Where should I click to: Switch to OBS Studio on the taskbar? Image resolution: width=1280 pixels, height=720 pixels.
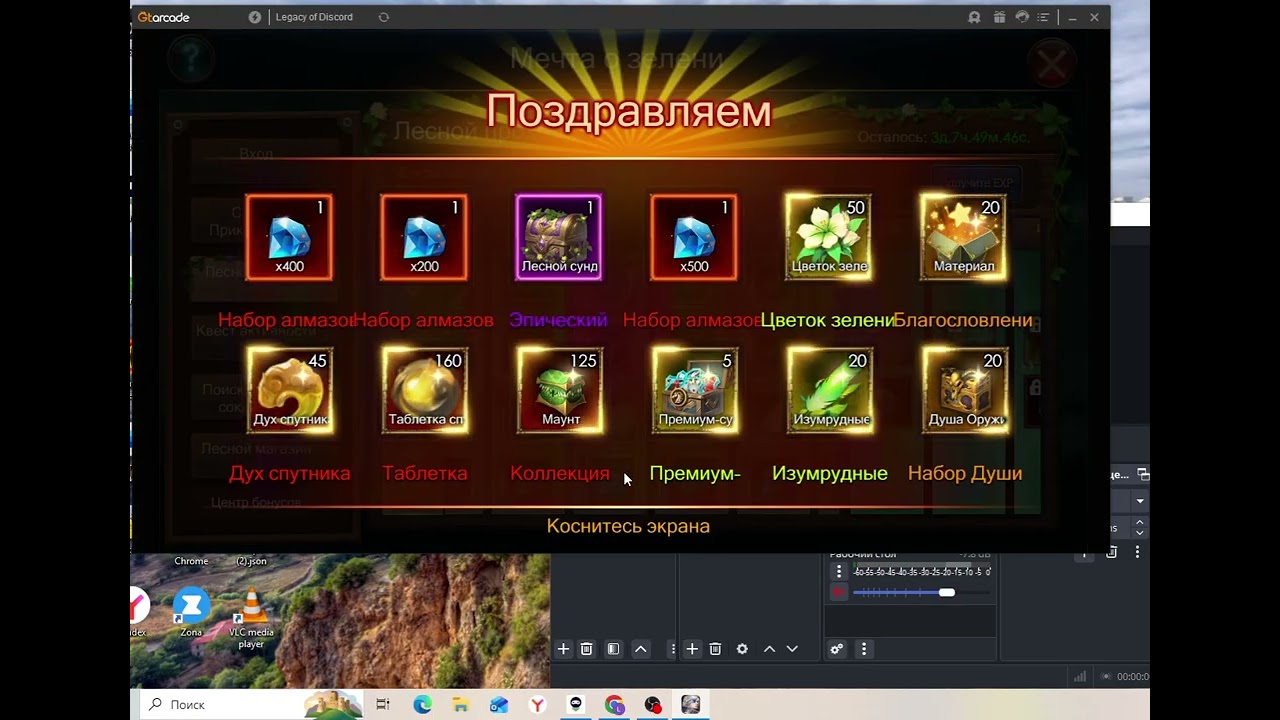[x=653, y=705]
